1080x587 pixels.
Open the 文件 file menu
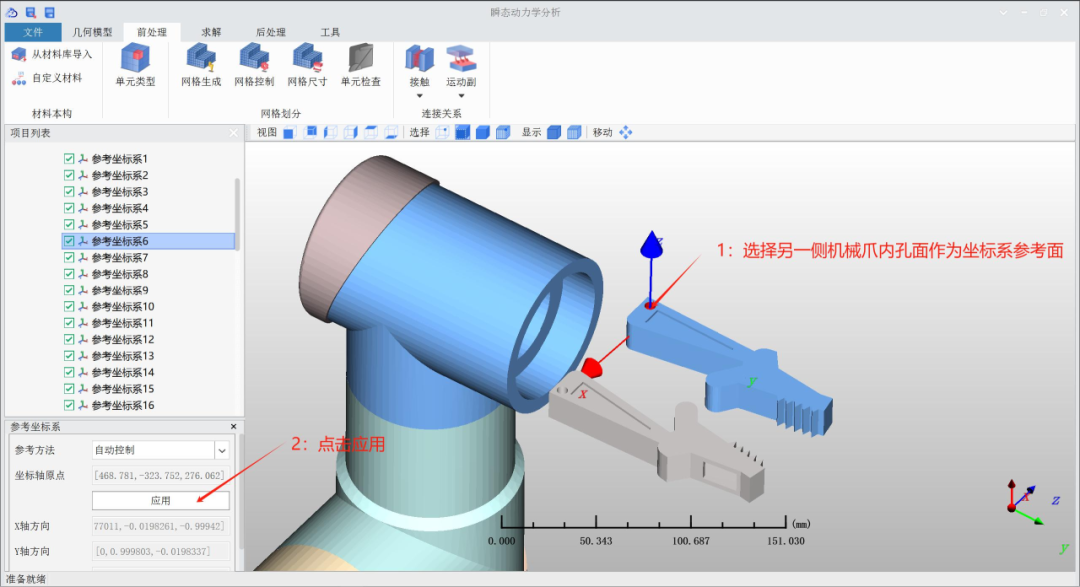tap(32, 32)
